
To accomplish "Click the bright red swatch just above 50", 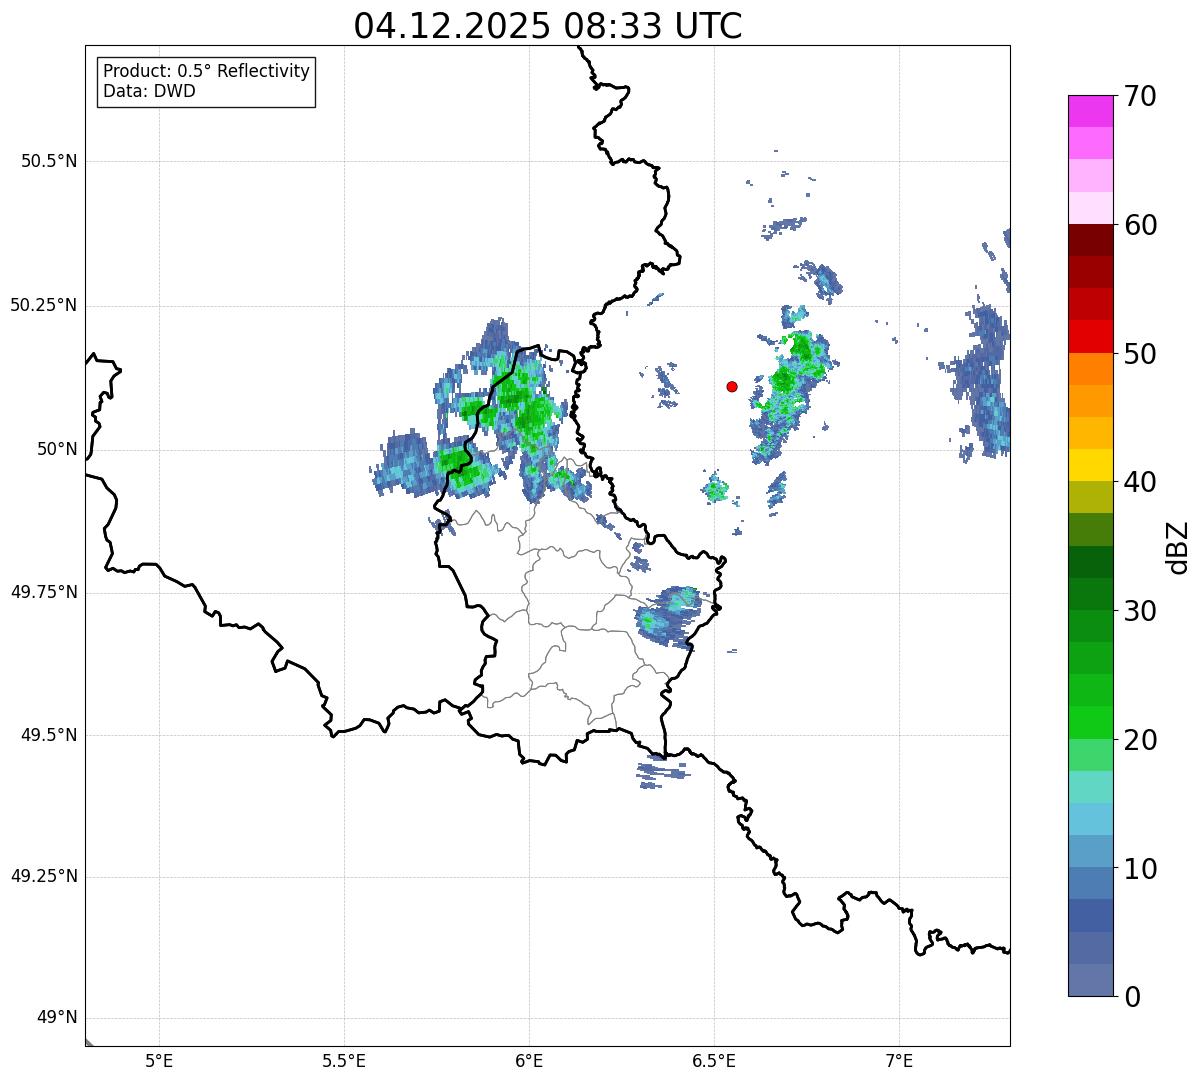I will 1090,337.
